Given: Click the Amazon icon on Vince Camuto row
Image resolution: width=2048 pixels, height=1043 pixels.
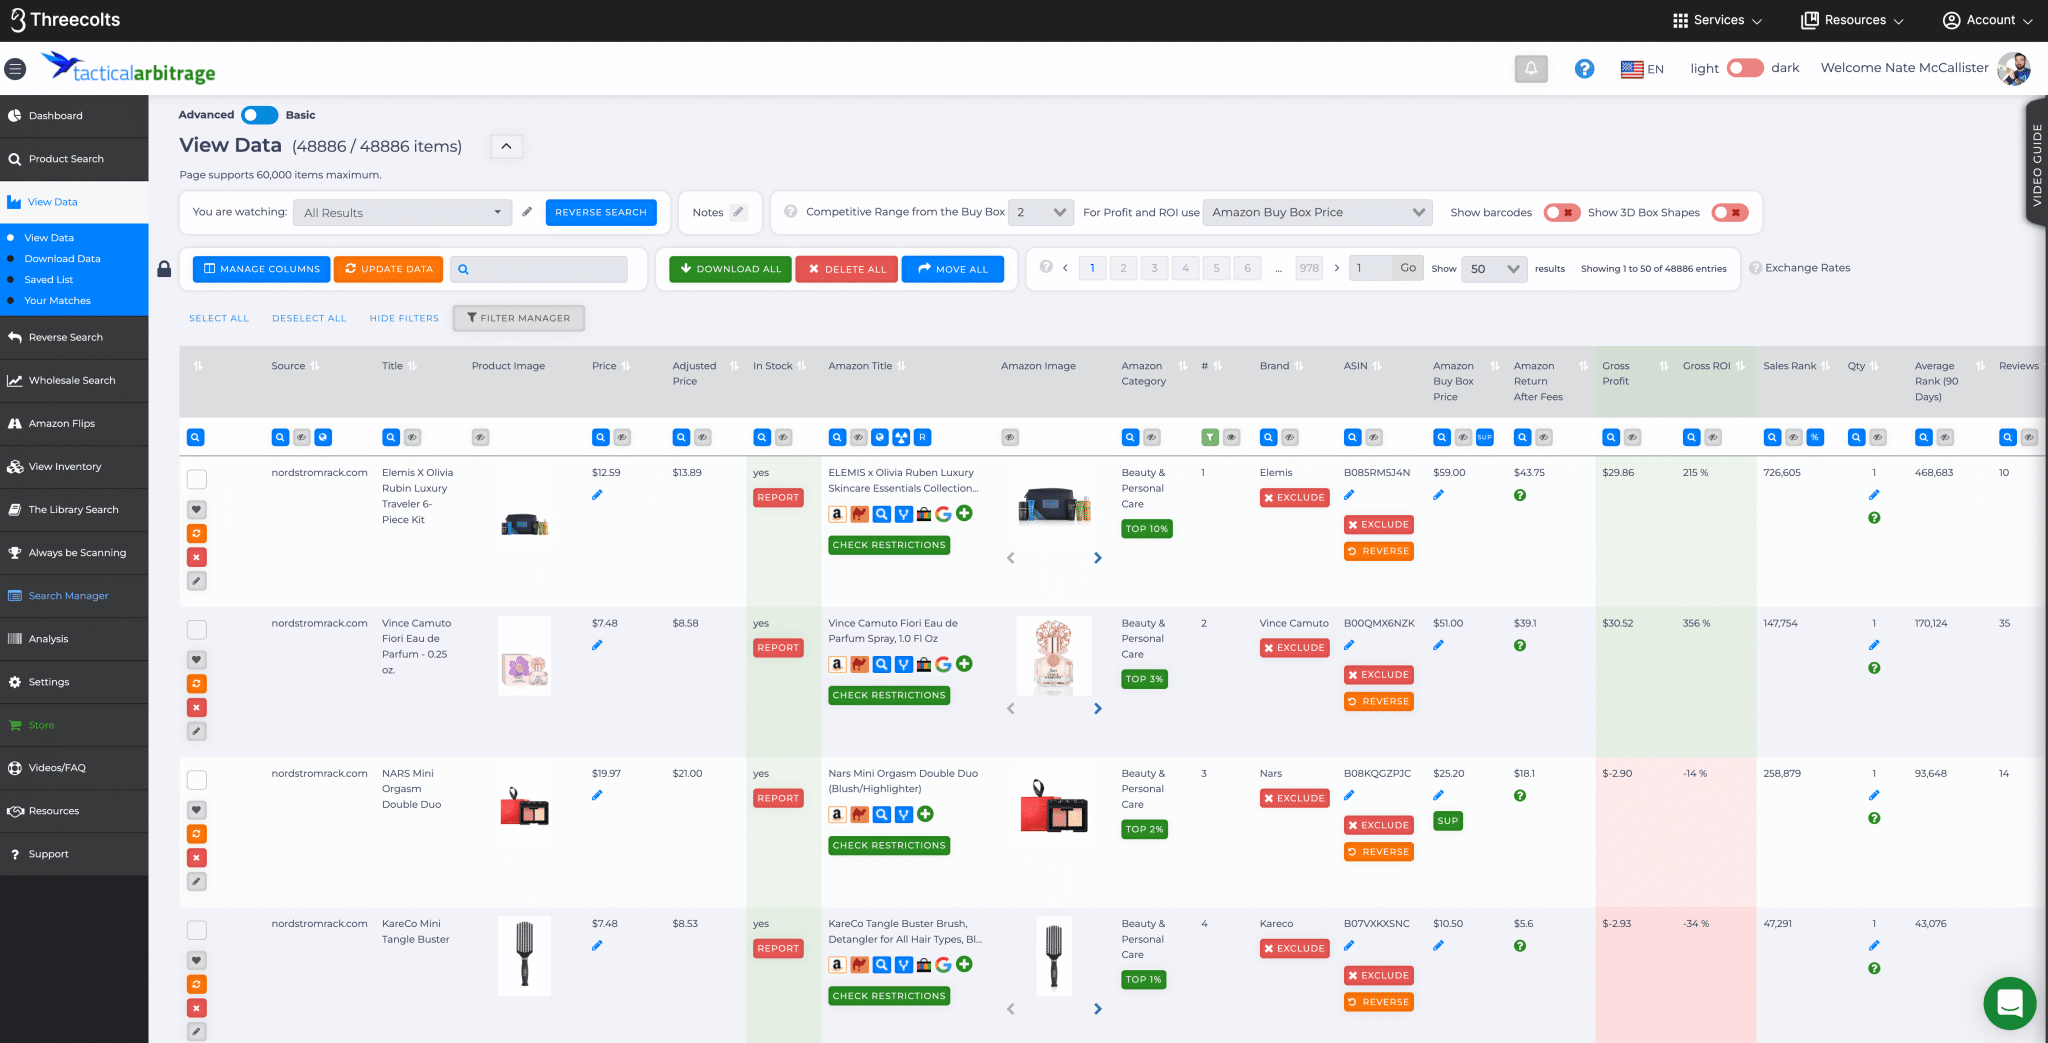Looking at the screenshot, I should pos(837,664).
